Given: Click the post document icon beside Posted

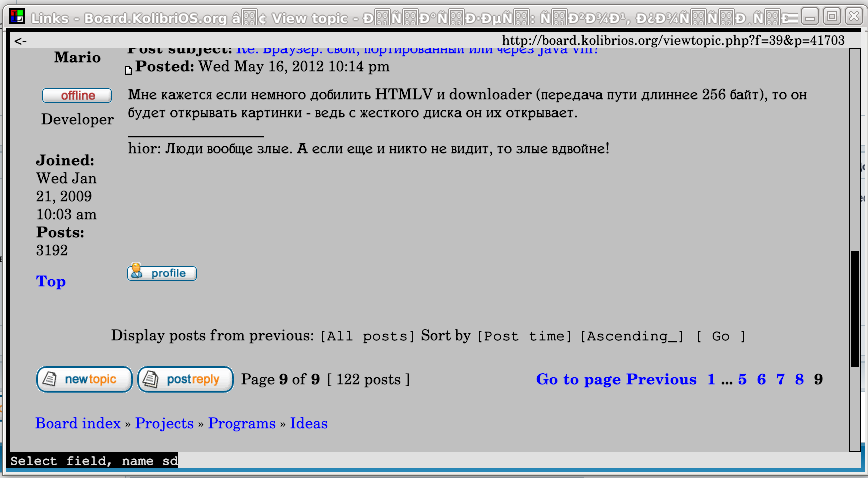Looking at the screenshot, I should click(128, 70).
